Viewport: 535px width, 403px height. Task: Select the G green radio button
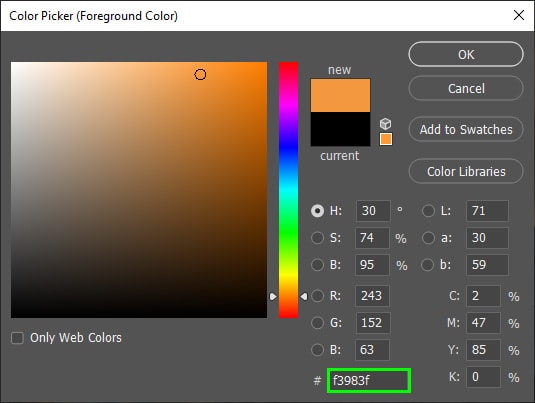tap(317, 323)
